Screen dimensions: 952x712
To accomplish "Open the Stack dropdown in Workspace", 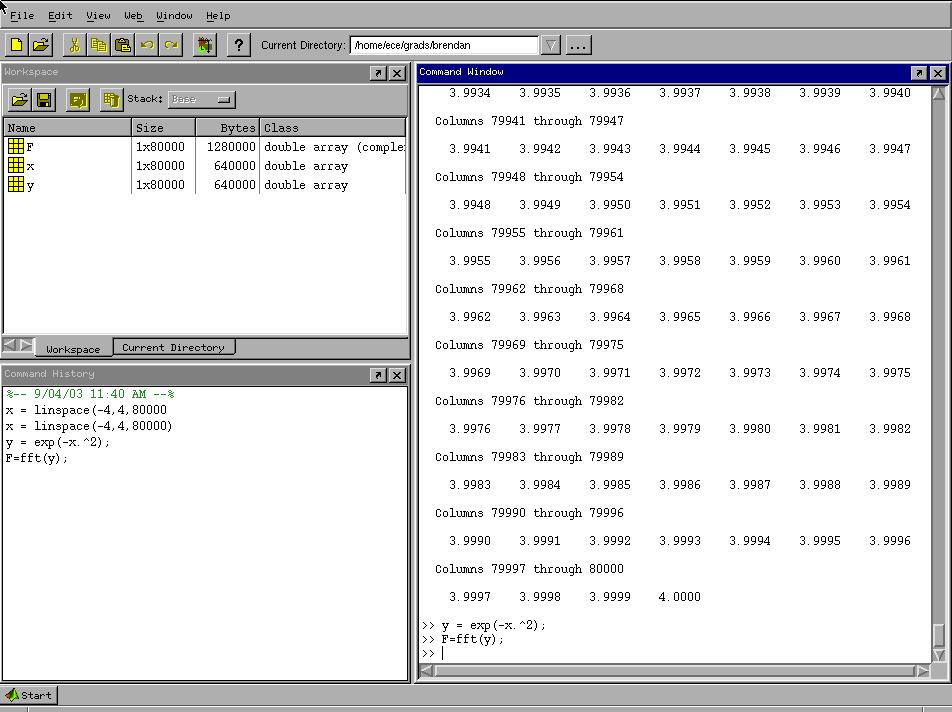I will coord(202,100).
